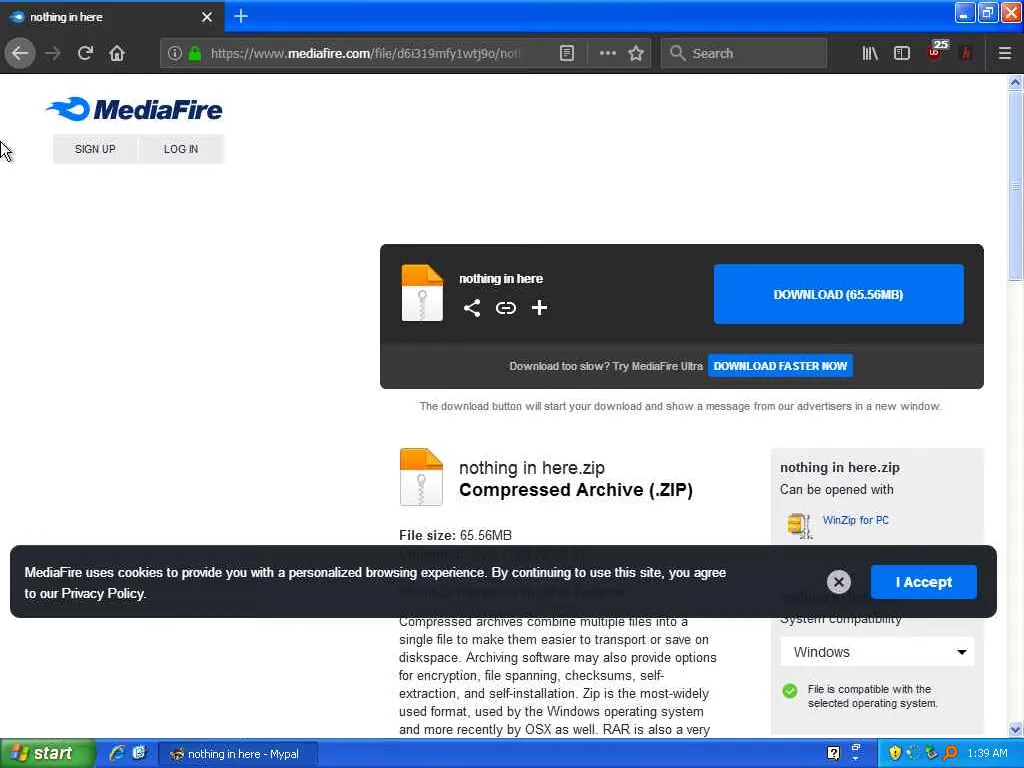Open the Windows system compatibility dropdown
Screen dimensions: 1024x768
(877, 652)
